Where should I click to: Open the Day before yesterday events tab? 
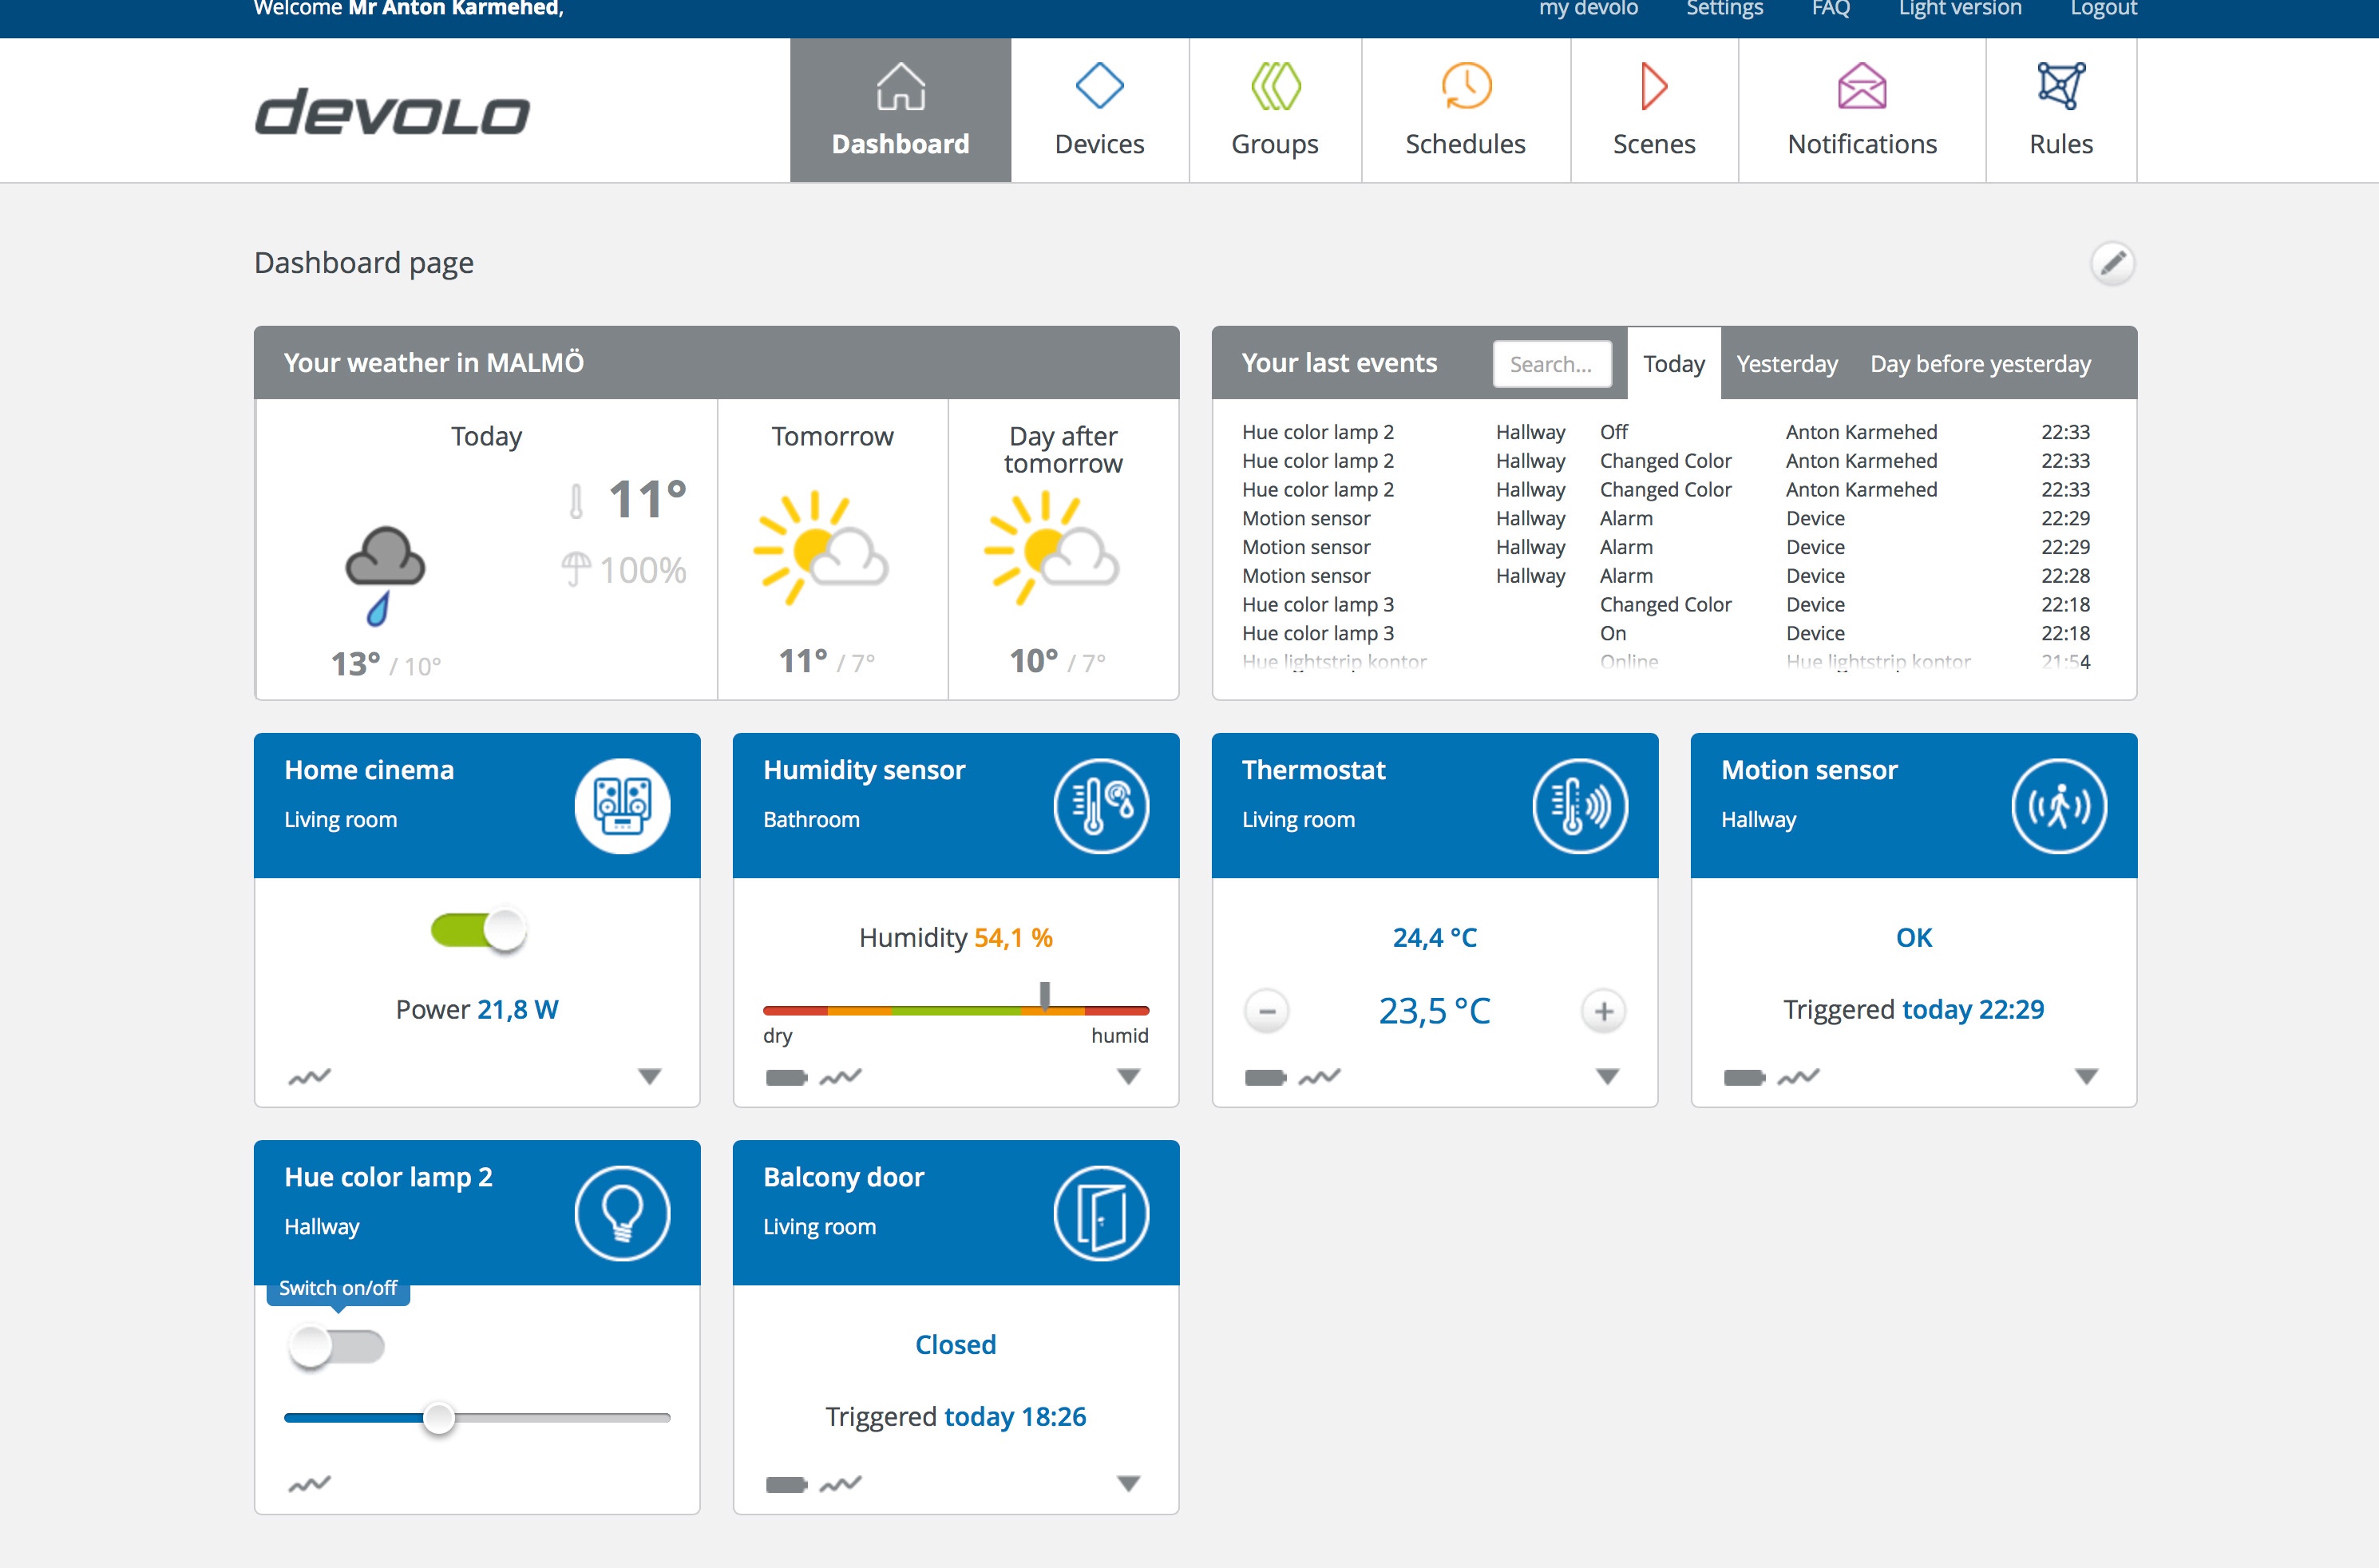pyautogui.click(x=1979, y=363)
